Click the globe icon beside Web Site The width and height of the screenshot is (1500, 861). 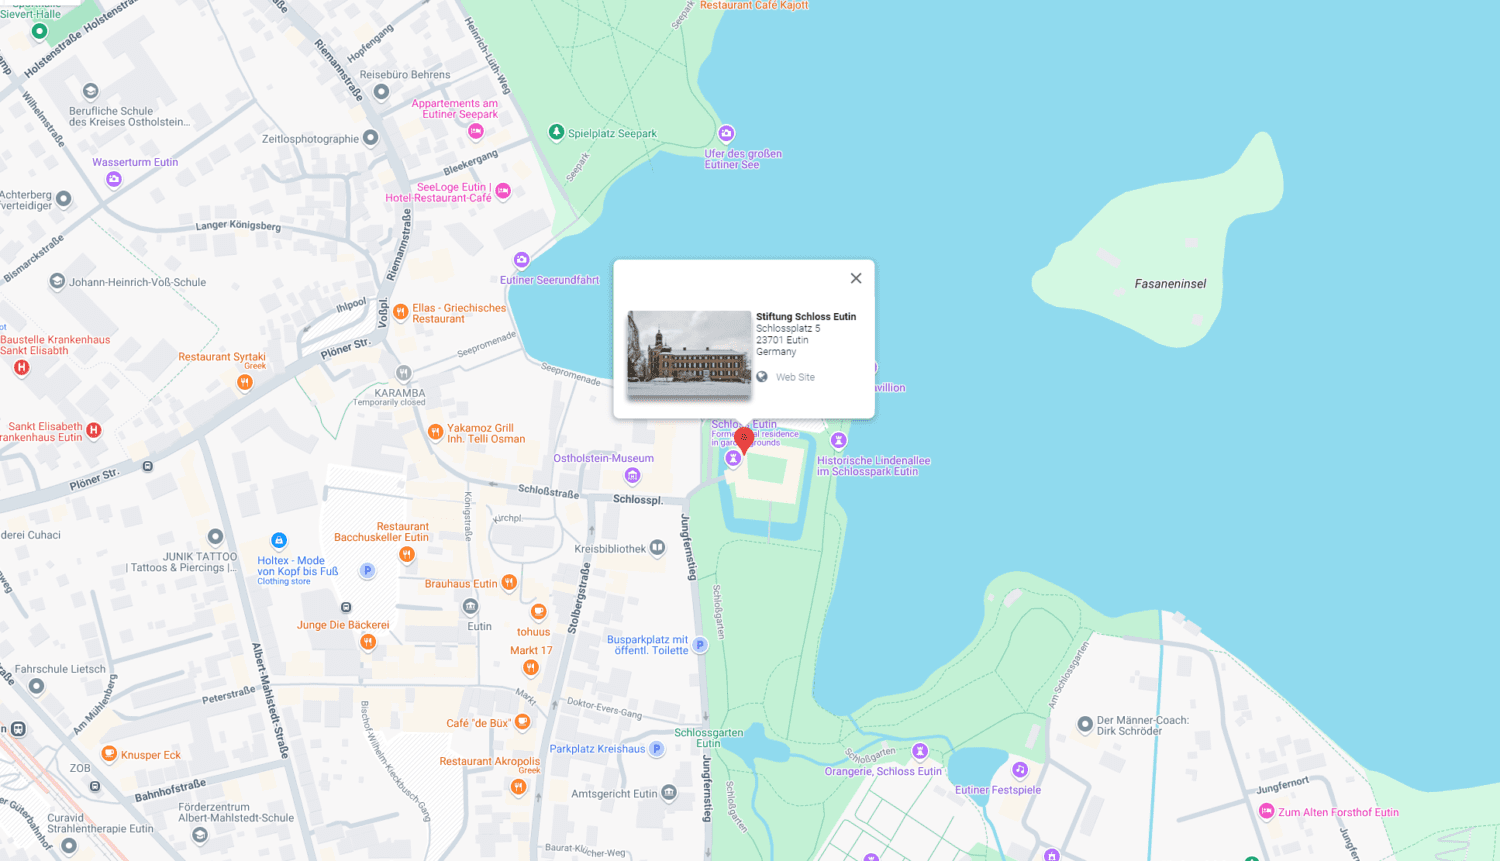coord(762,377)
